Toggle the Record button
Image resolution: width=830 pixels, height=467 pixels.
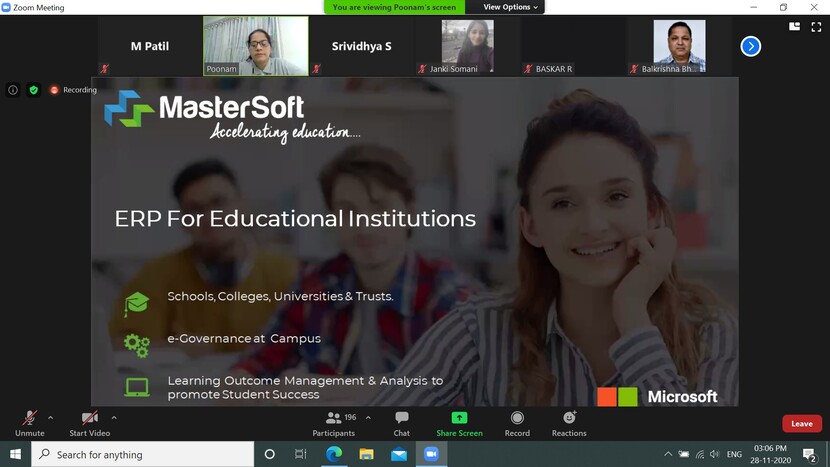517,423
